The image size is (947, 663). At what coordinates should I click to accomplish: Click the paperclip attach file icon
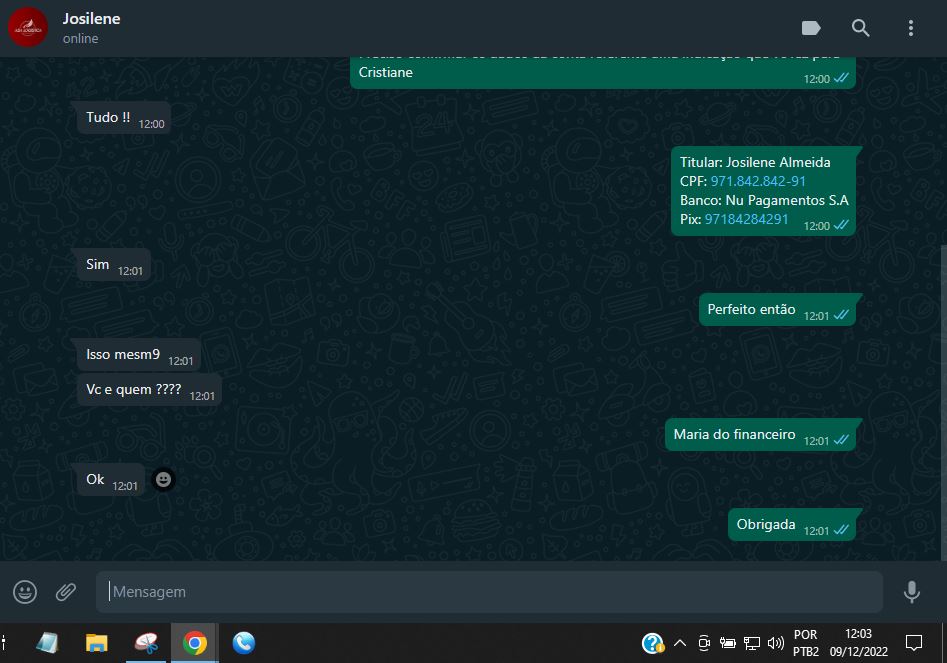(x=66, y=592)
